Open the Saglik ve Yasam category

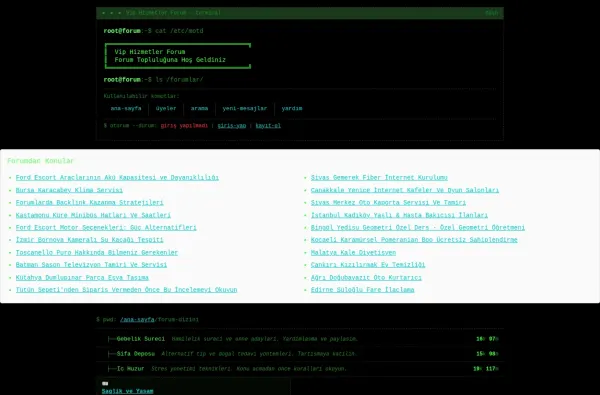(x=127, y=391)
